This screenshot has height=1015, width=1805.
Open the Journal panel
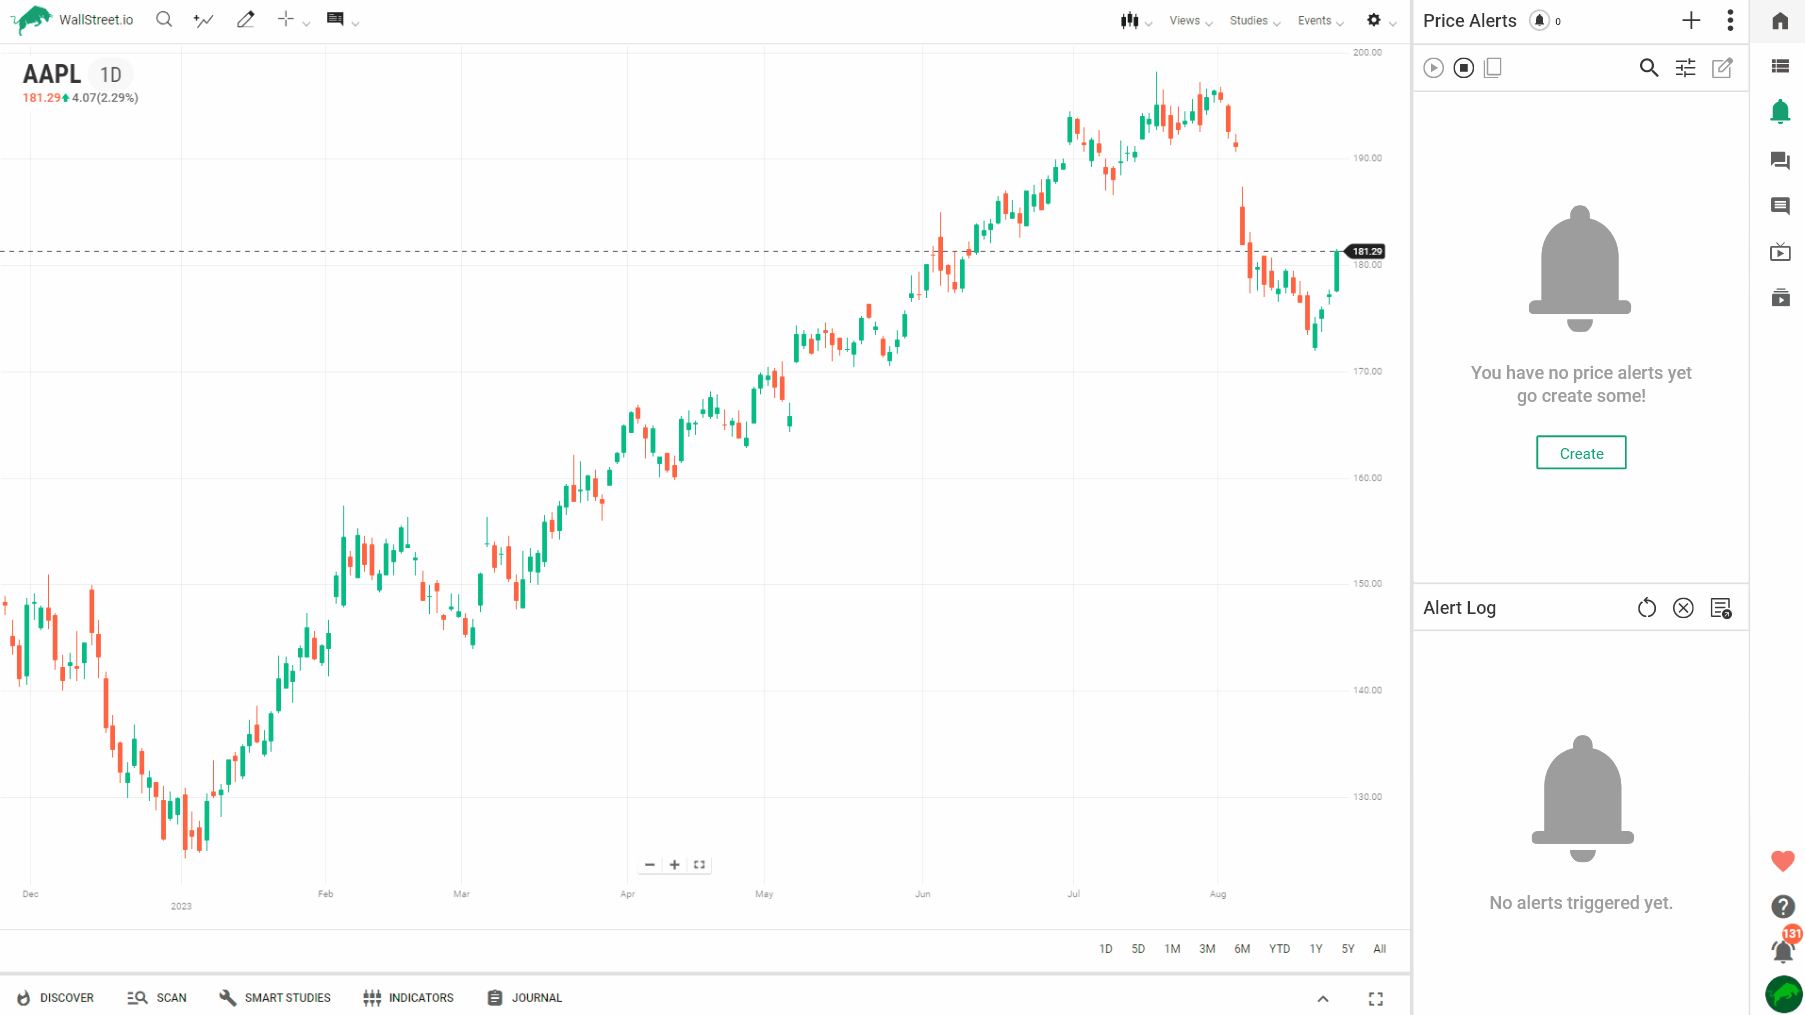[x=525, y=998]
